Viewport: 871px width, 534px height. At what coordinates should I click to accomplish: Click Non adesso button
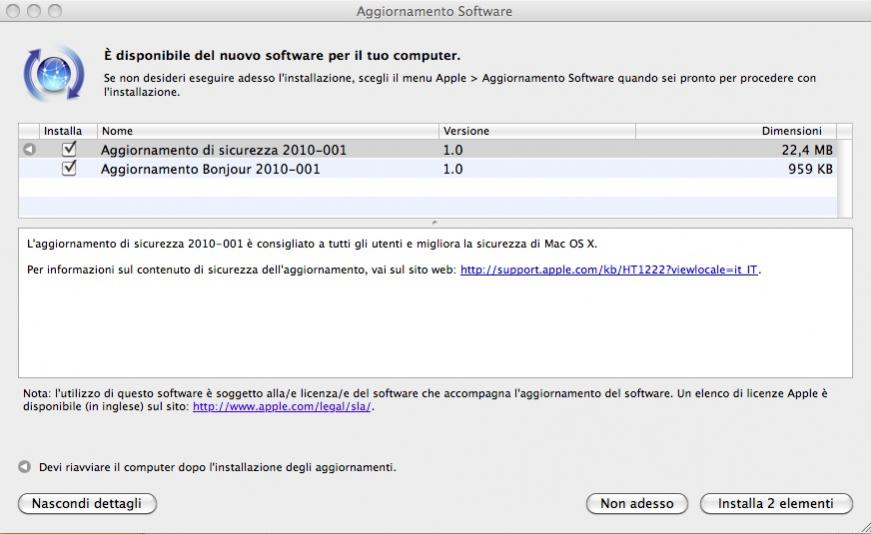[637, 503]
